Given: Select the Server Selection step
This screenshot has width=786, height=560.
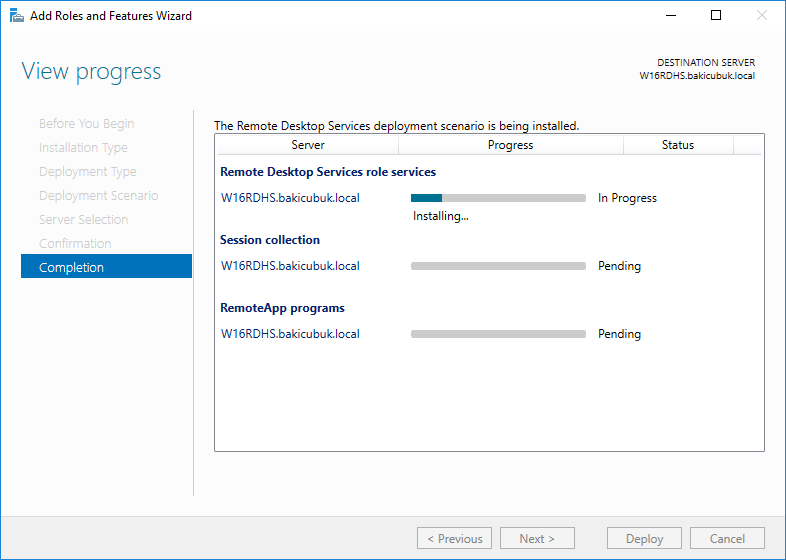Looking at the screenshot, I should point(84,220).
